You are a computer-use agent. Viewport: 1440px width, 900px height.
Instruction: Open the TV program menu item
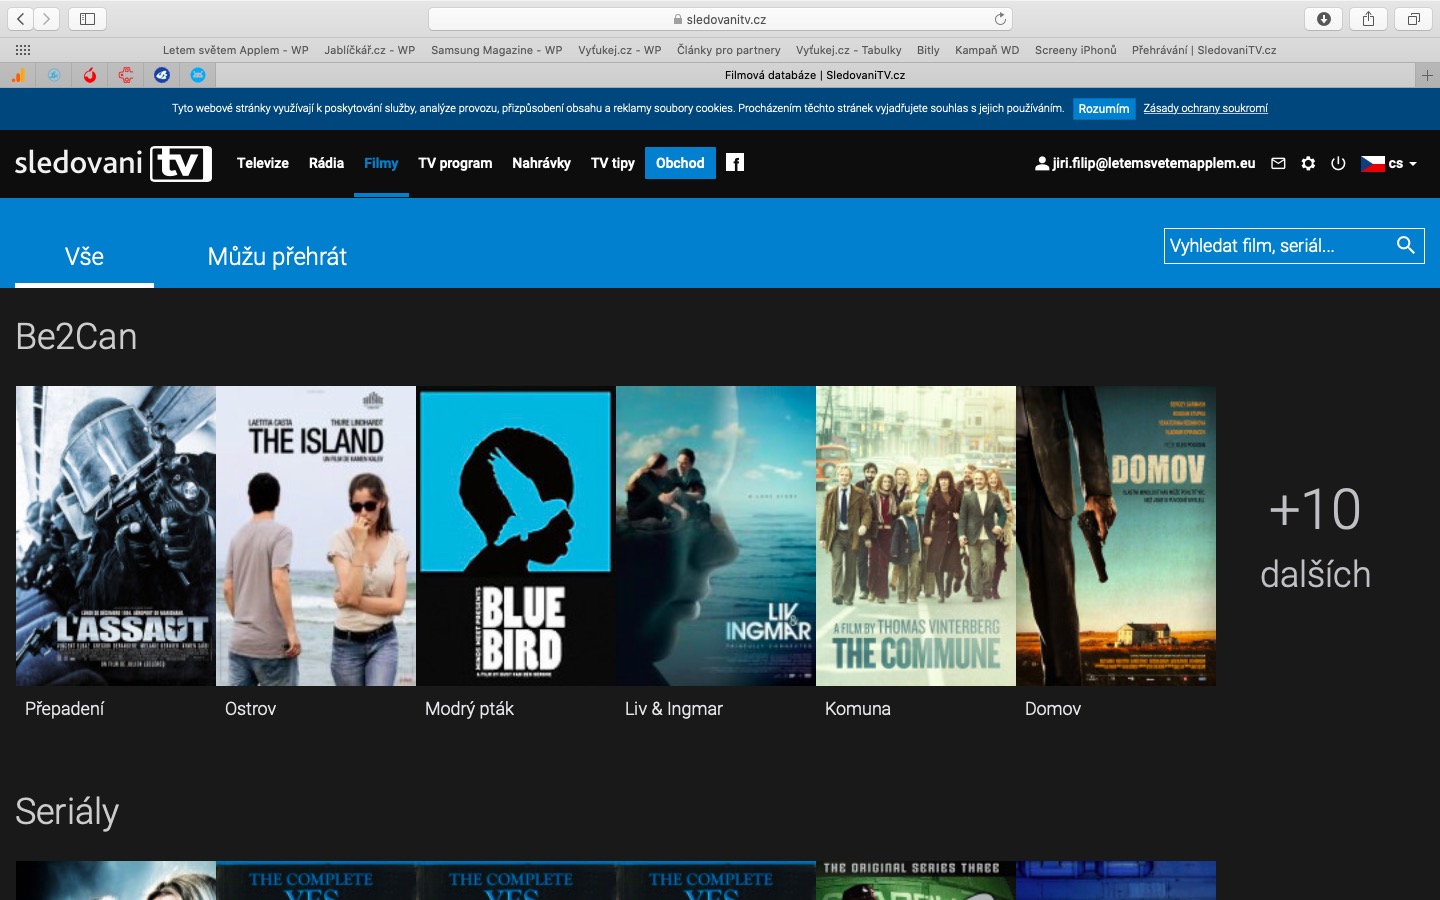click(455, 163)
